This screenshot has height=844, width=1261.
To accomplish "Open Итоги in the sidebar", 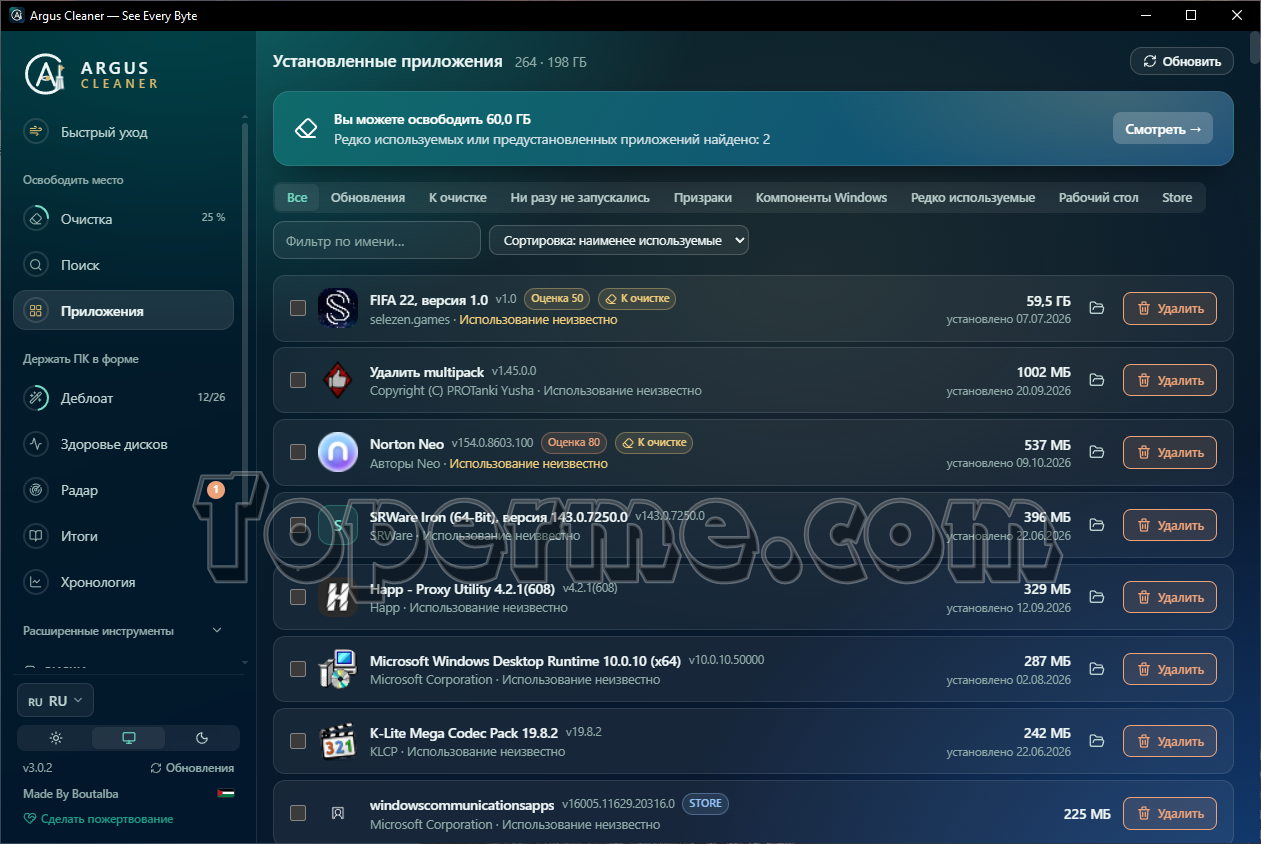I will point(123,536).
